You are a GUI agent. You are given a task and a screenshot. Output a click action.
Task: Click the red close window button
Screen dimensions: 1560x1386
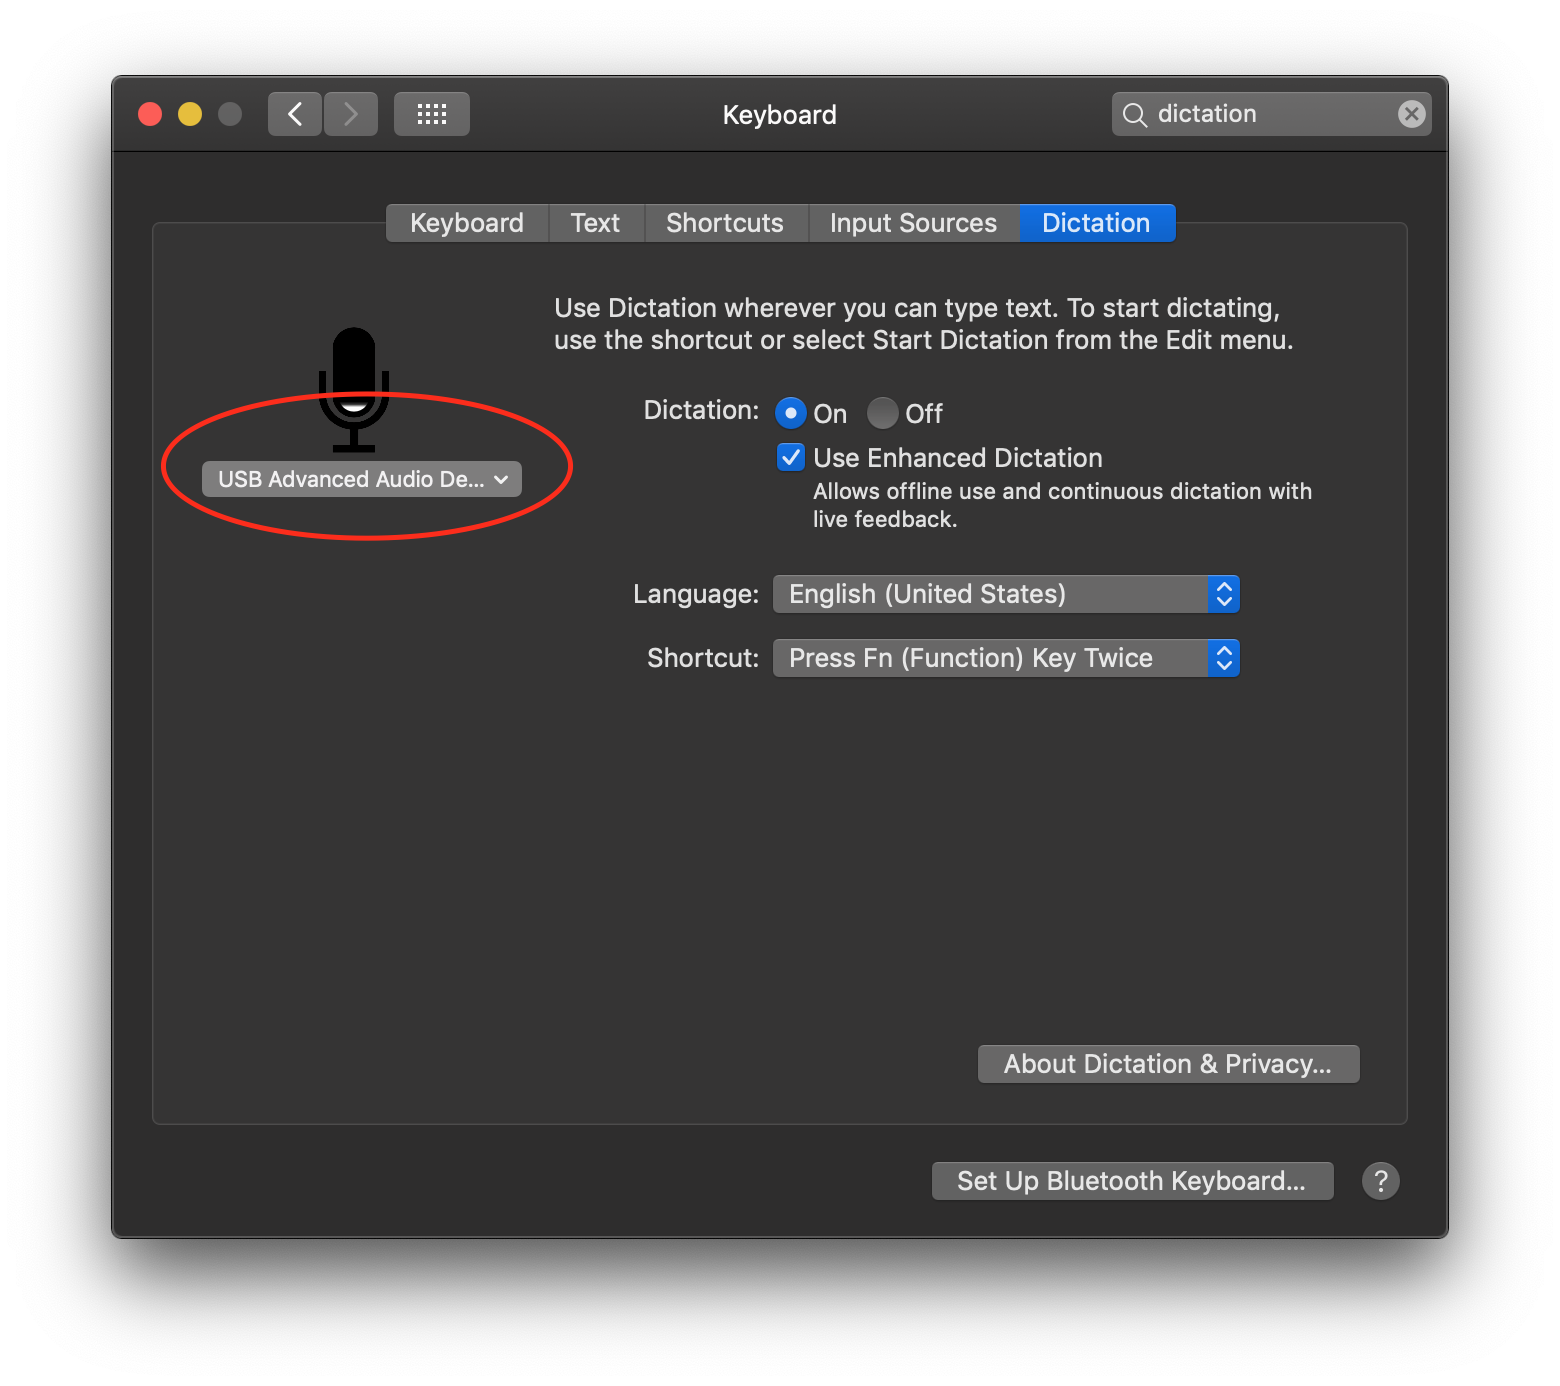150,114
